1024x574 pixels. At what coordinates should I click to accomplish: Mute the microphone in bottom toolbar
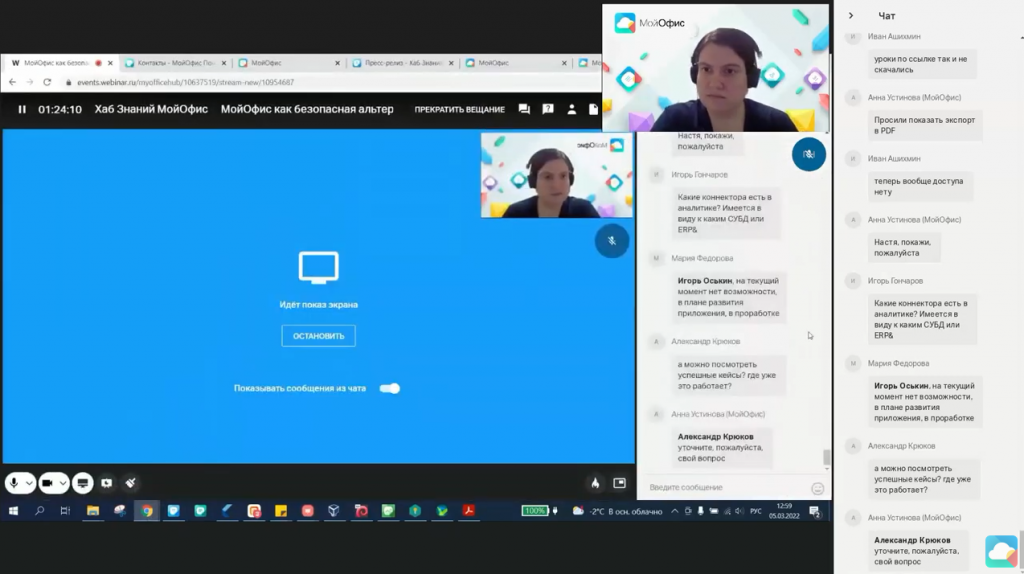(x=14, y=483)
